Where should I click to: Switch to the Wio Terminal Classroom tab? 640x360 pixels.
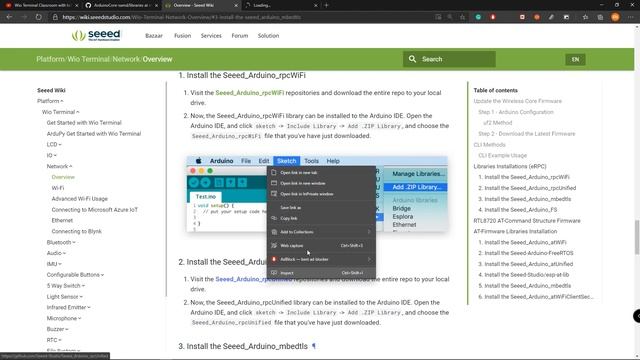coord(41,5)
